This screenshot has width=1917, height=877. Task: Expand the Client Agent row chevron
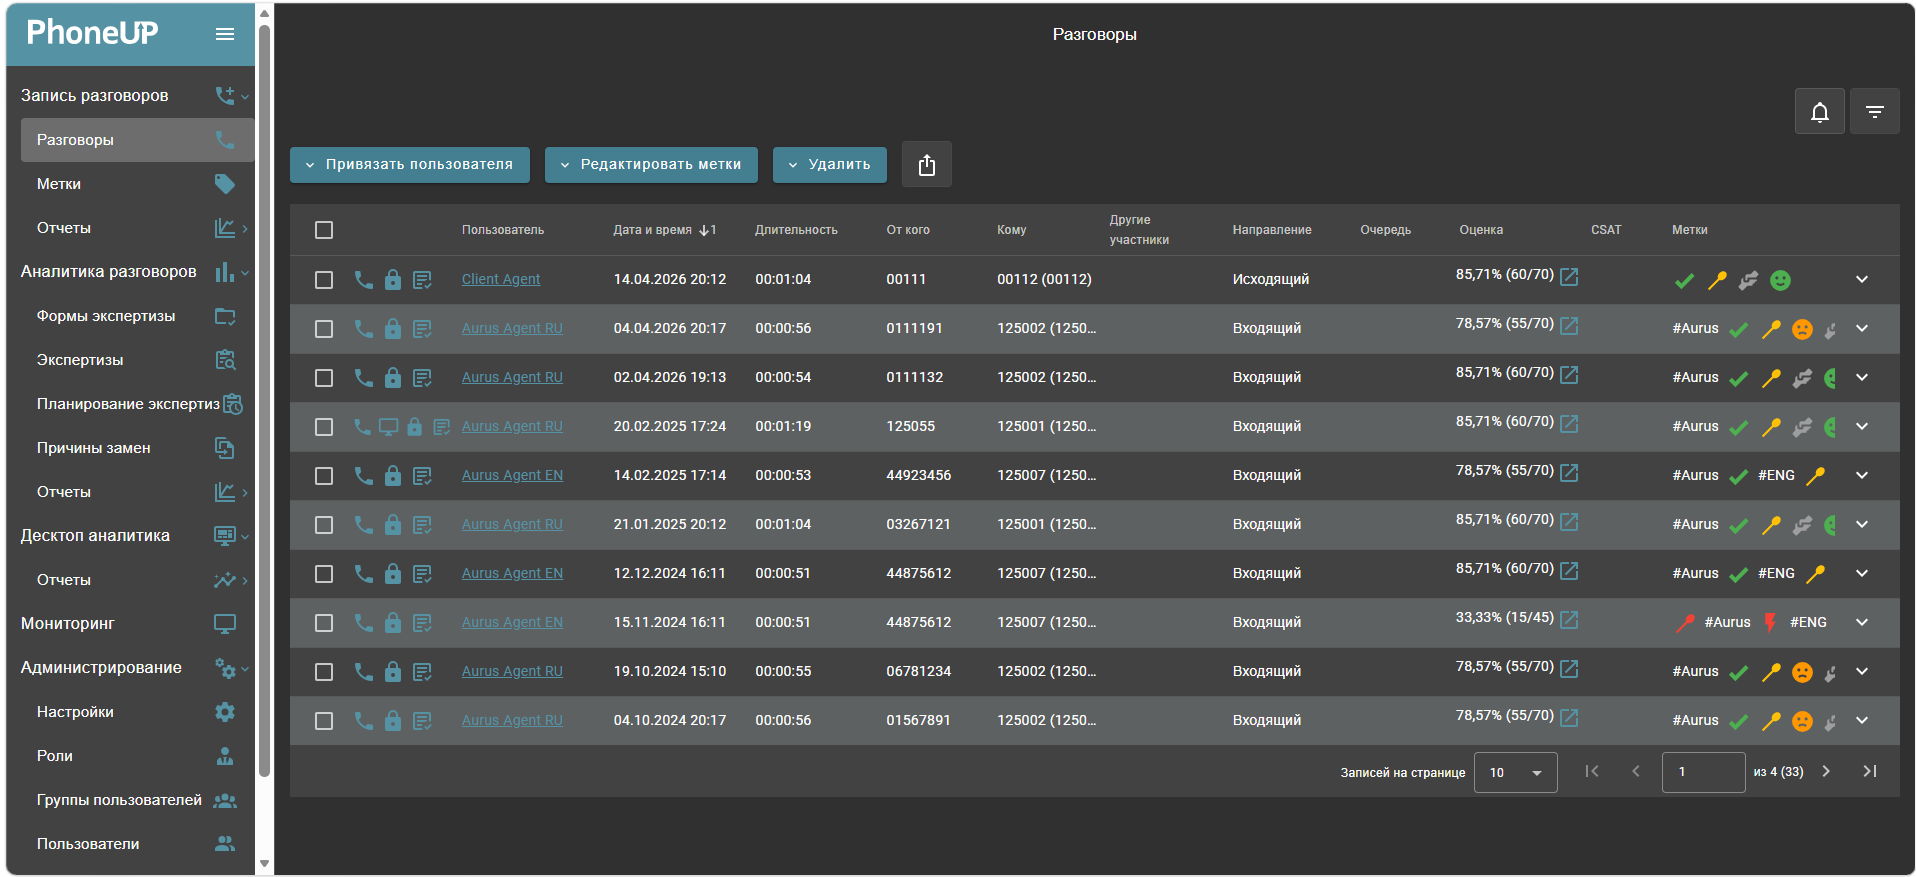tap(1862, 280)
